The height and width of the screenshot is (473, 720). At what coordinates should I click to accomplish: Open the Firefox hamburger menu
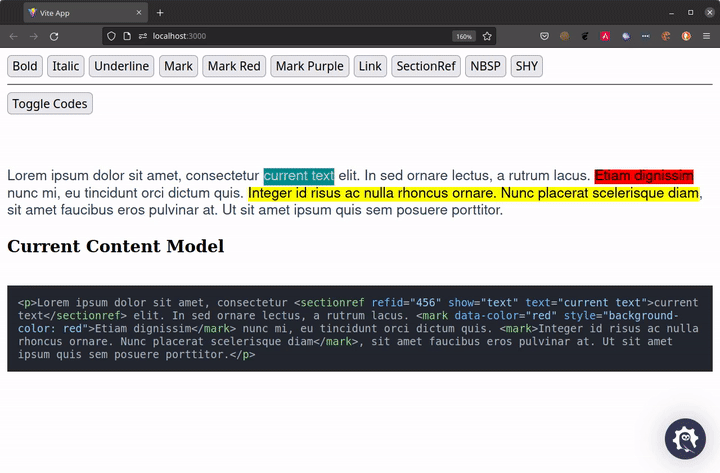coord(706,36)
